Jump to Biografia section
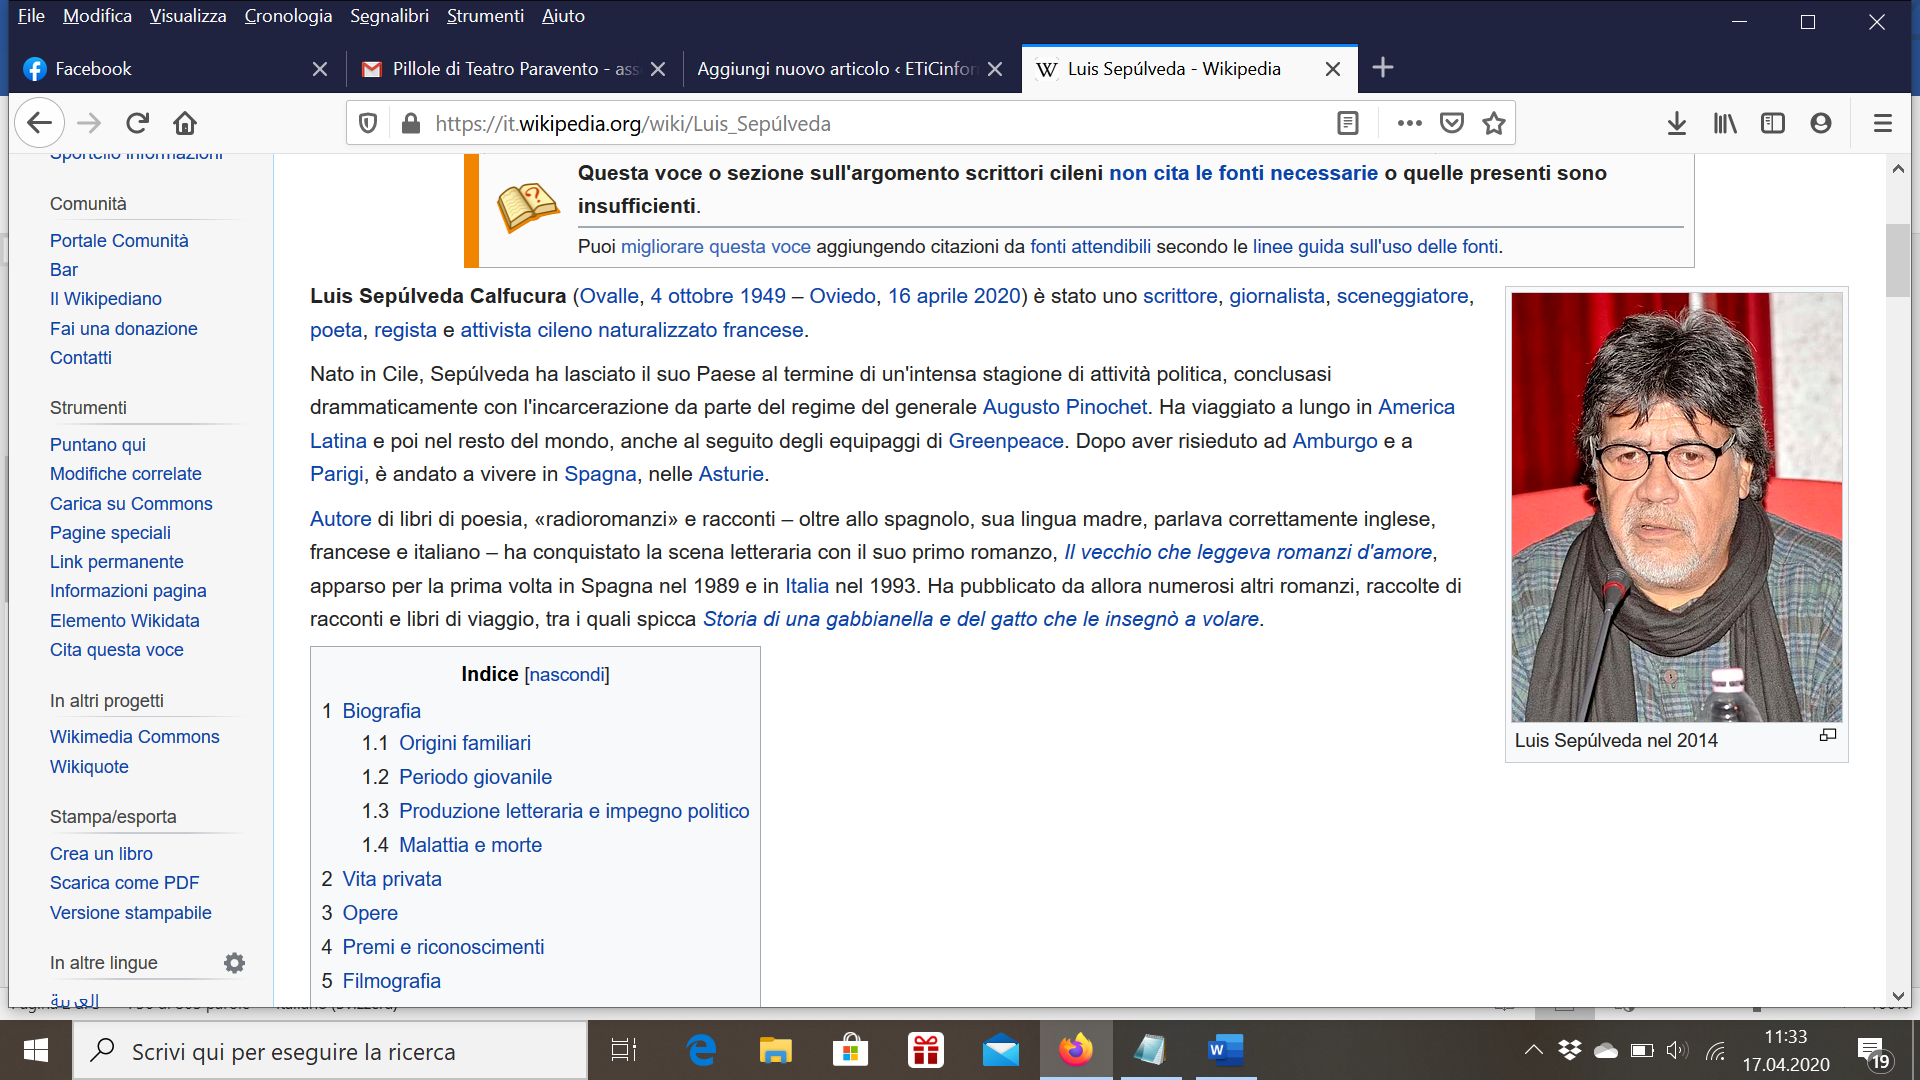Viewport: 1920px width, 1080px height. click(381, 711)
